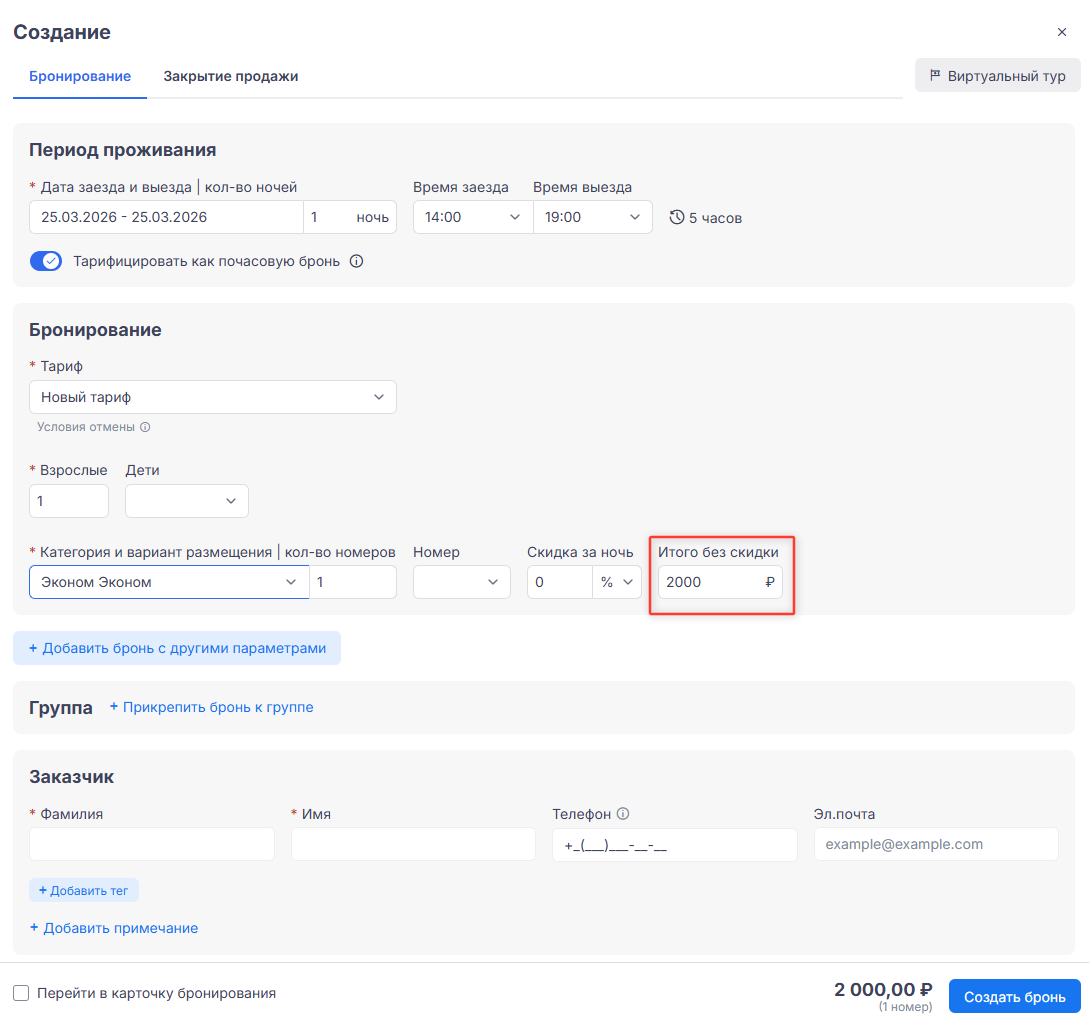The width and height of the screenshot is (1089, 1026).
Task: Click the plus icon for Добавить тег
Action: pyautogui.click(x=43, y=890)
